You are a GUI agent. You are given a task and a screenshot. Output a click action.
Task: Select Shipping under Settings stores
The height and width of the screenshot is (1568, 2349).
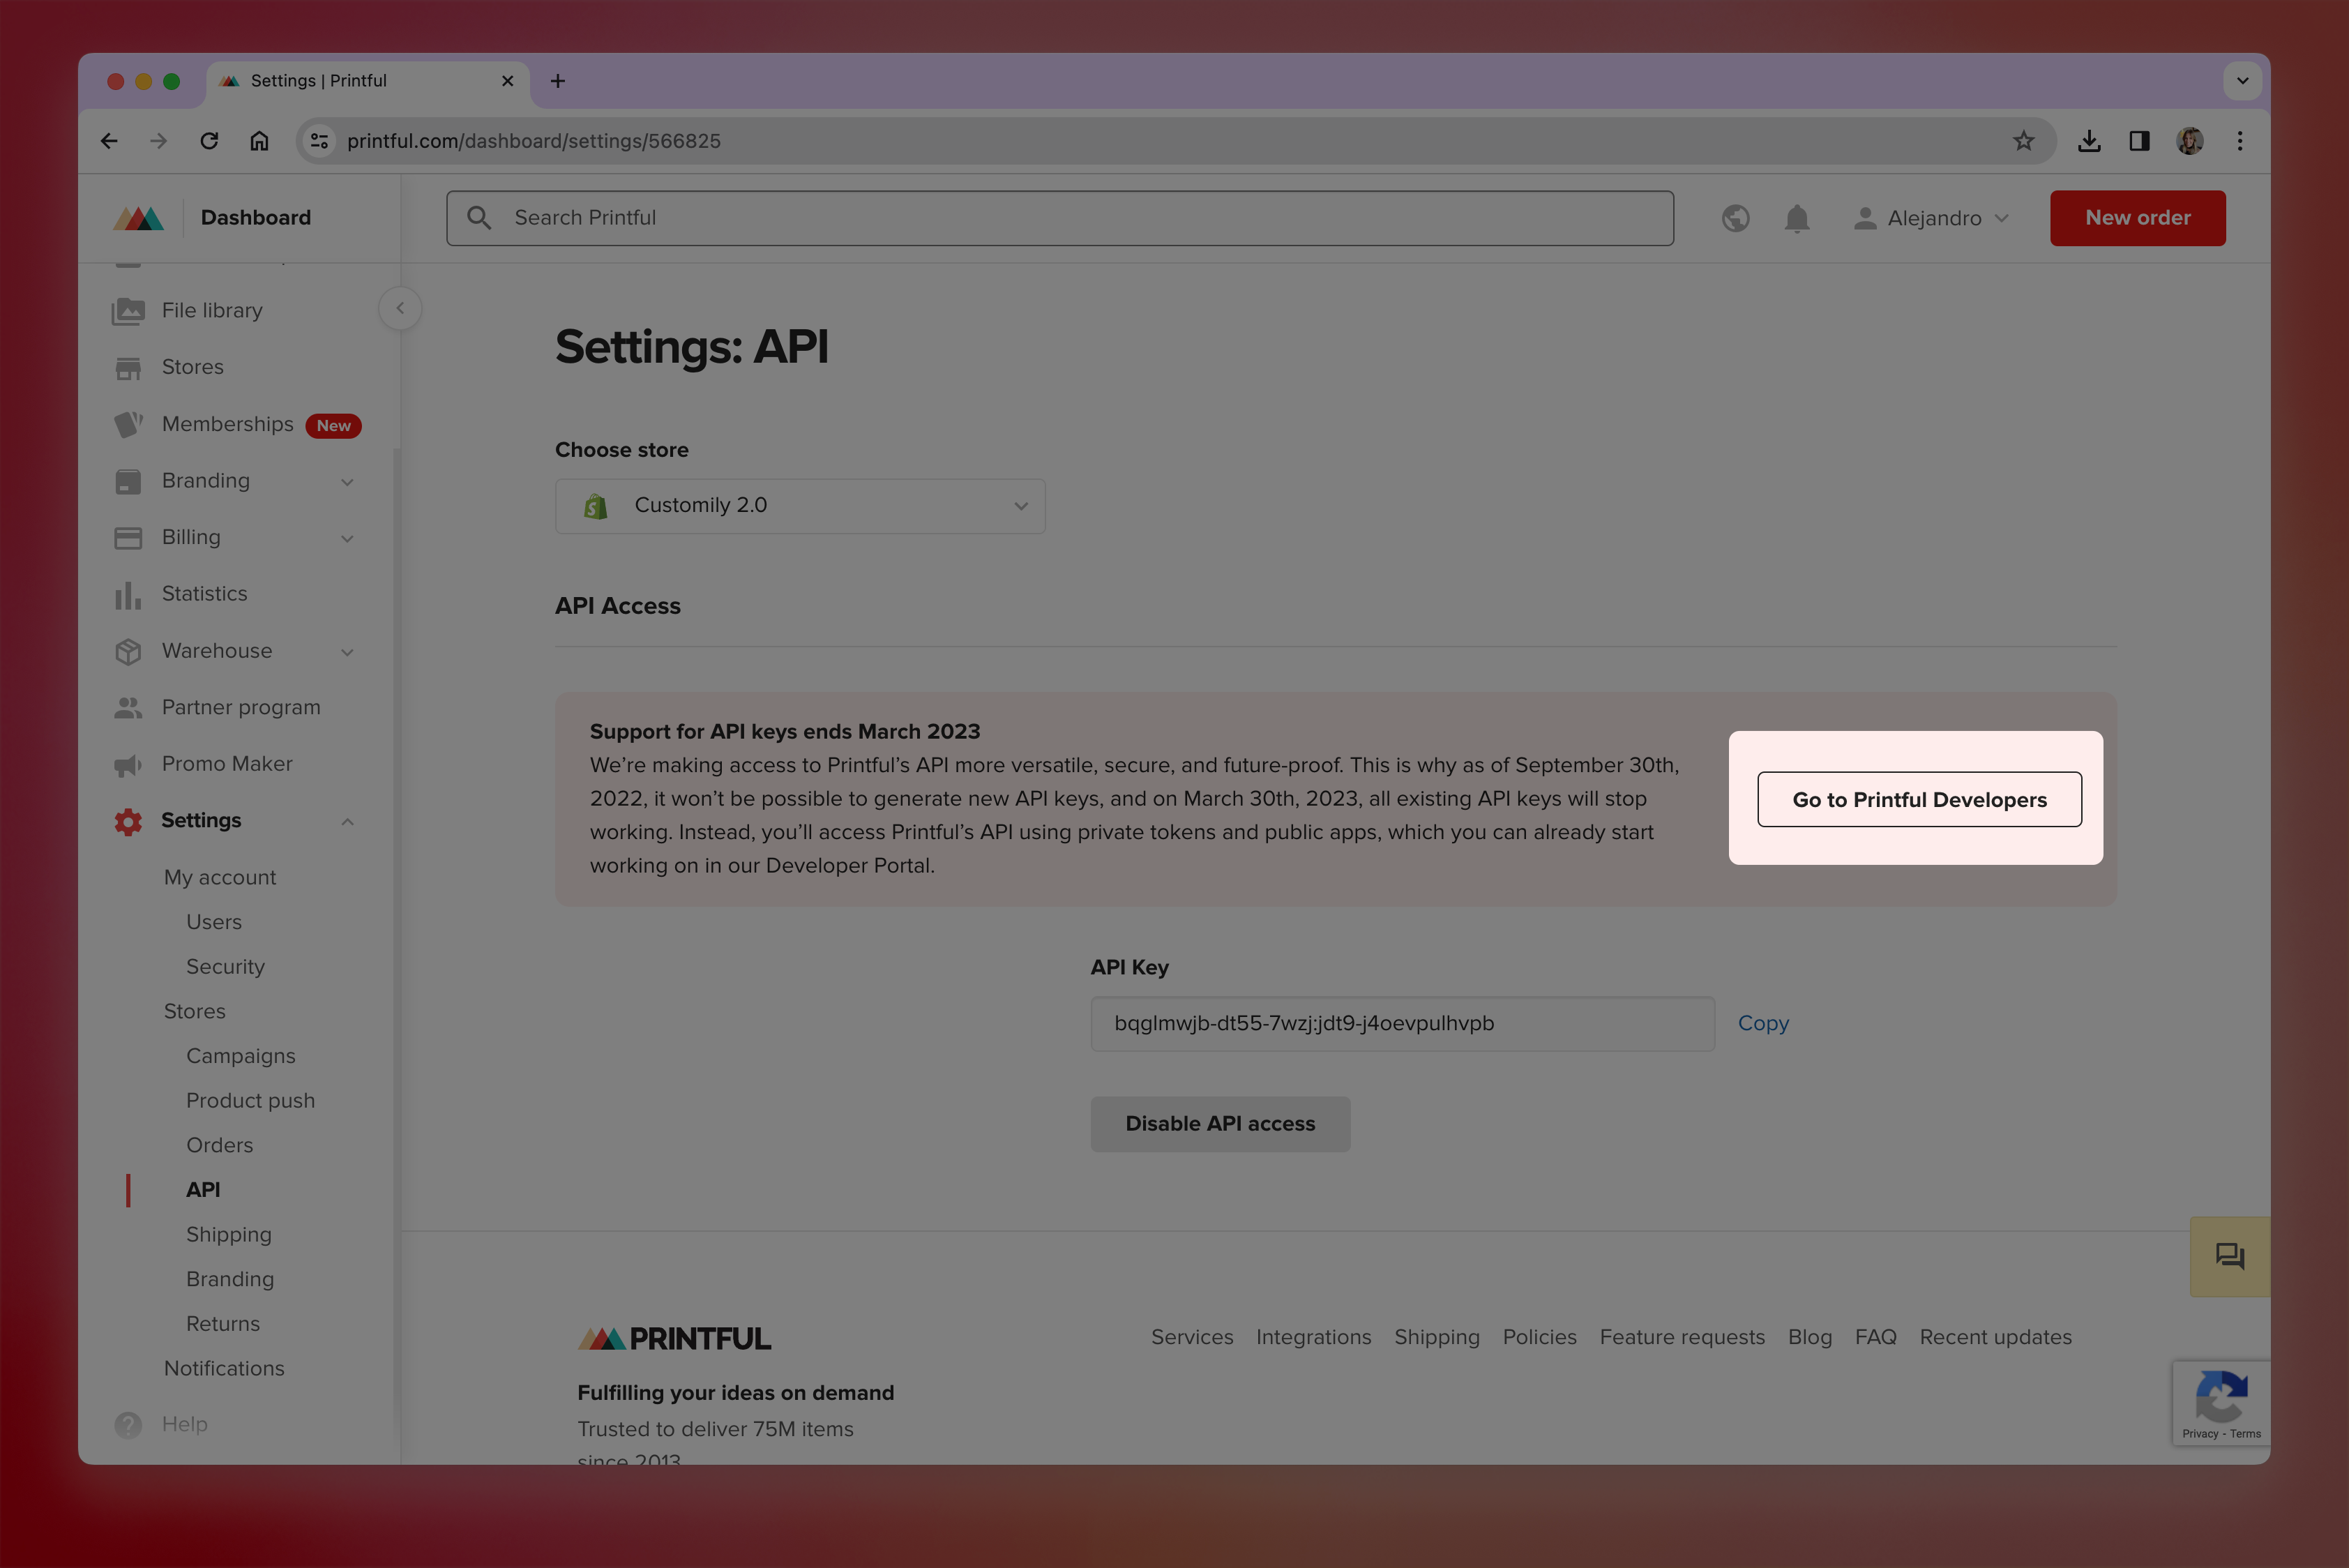click(x=229, y=1235)
